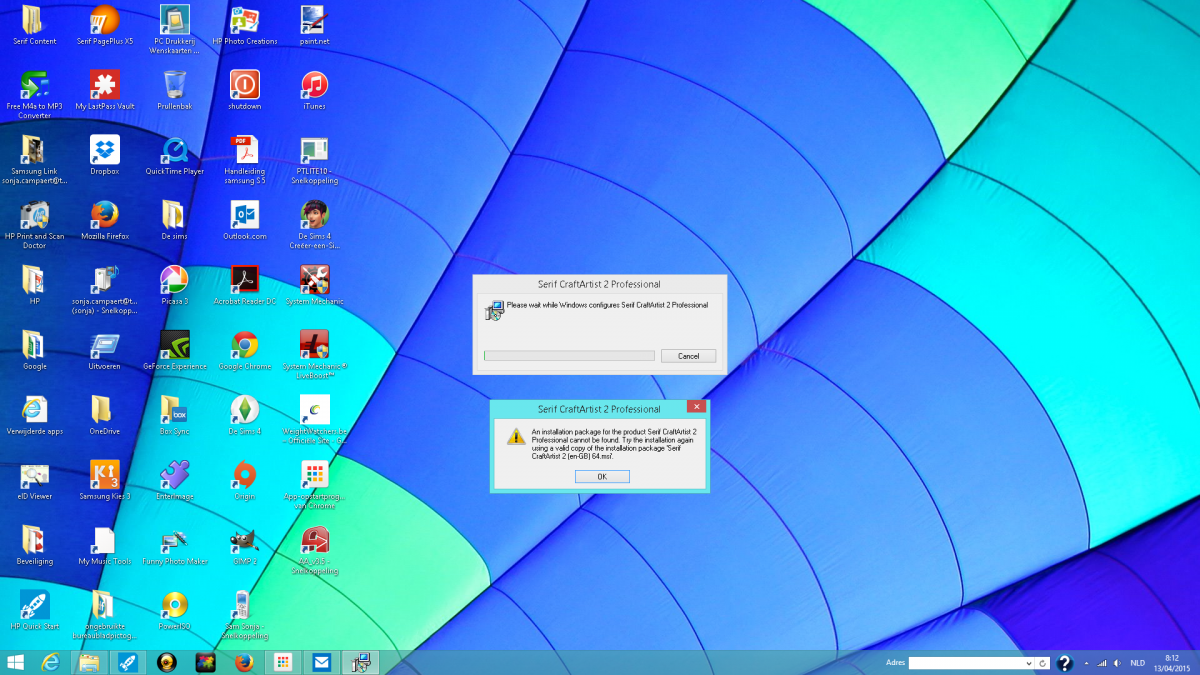Open De Sims 4 game icon
Image resolution: width=1200 pixels, height=675 pixels.
(245, 416)
